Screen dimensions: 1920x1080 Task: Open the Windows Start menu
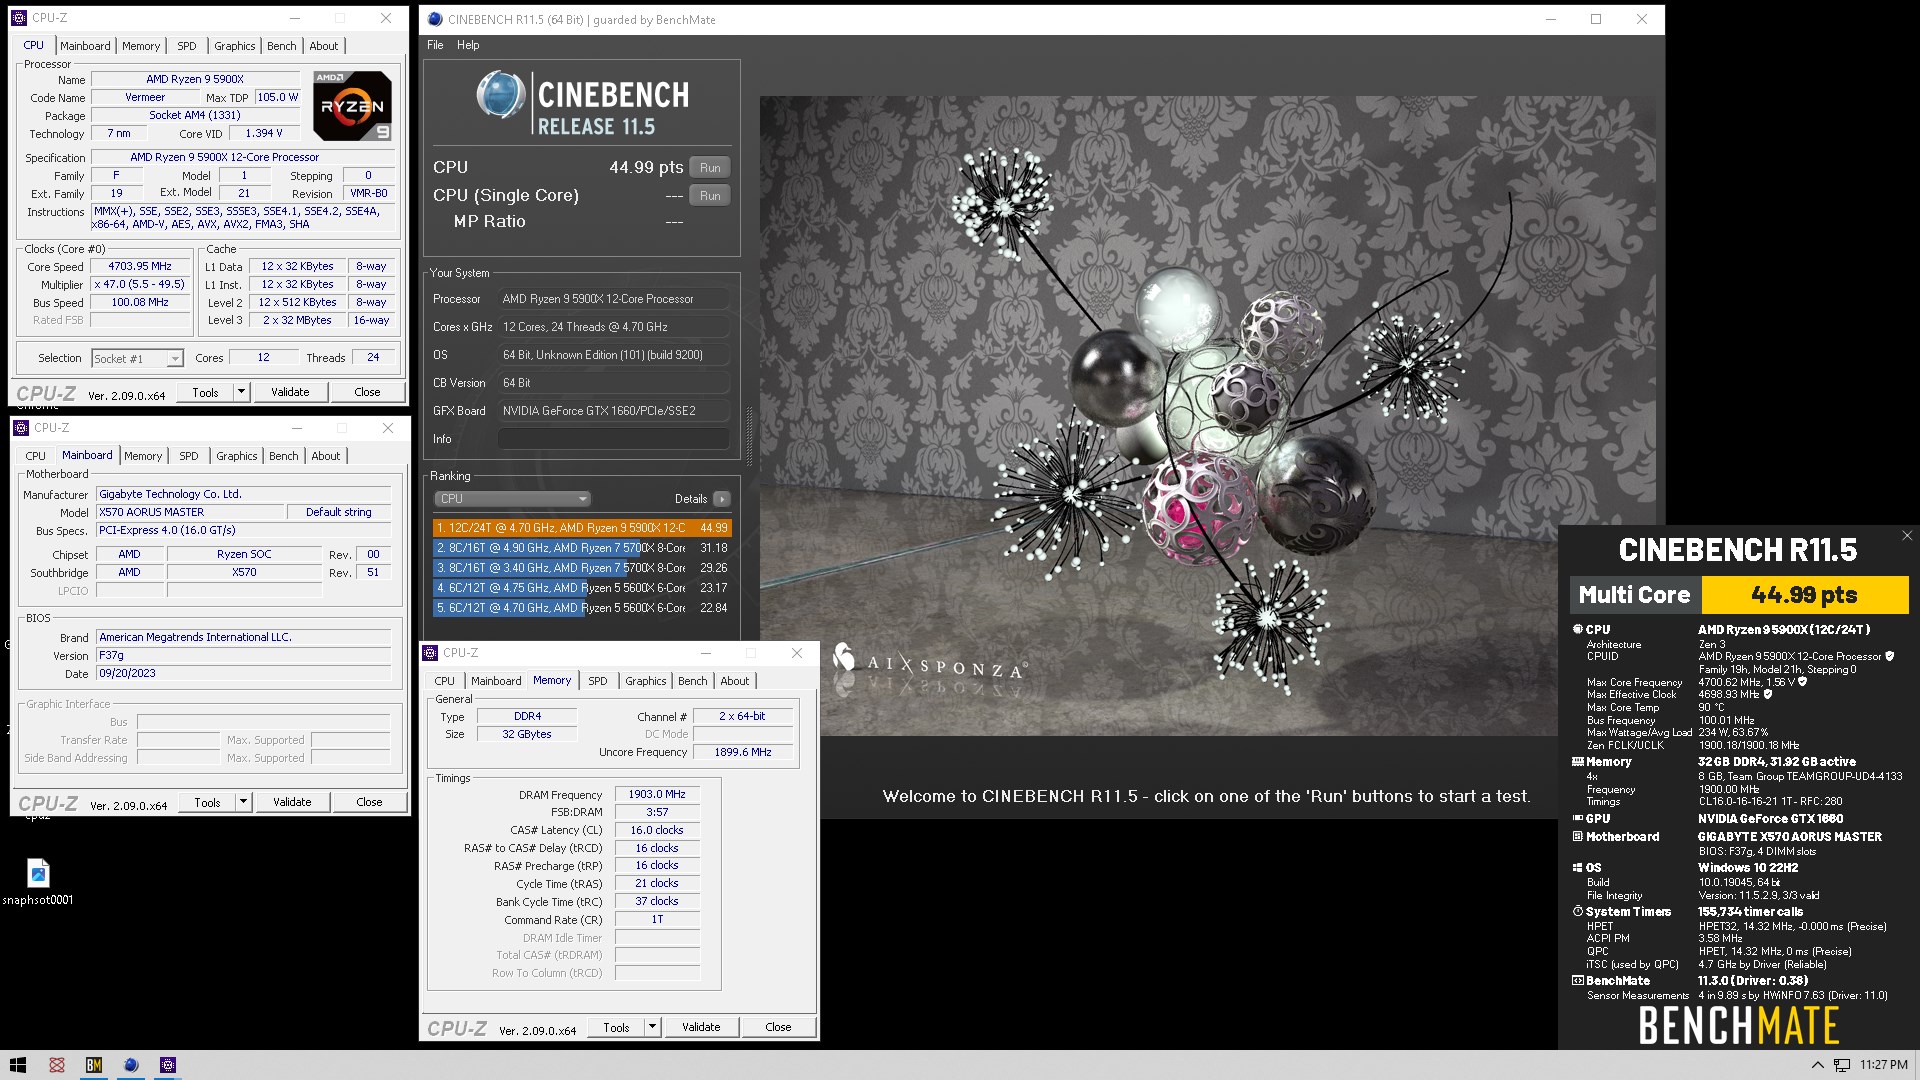(18, 1065)
